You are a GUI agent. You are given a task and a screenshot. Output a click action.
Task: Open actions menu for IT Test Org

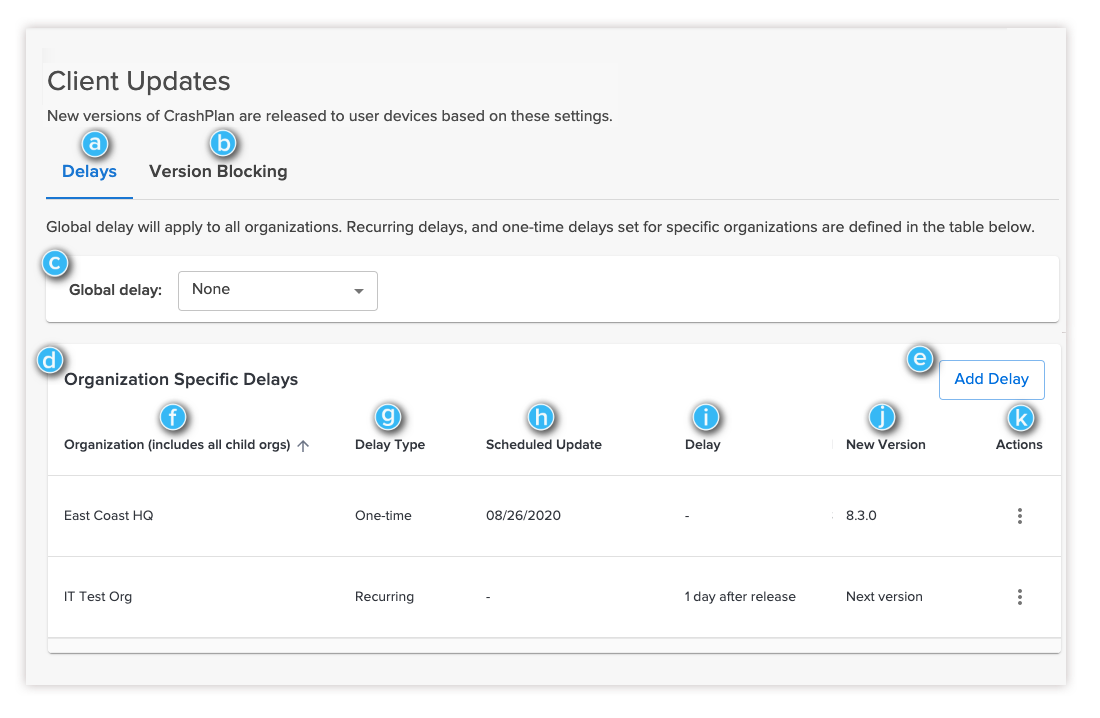(1019, 597)
